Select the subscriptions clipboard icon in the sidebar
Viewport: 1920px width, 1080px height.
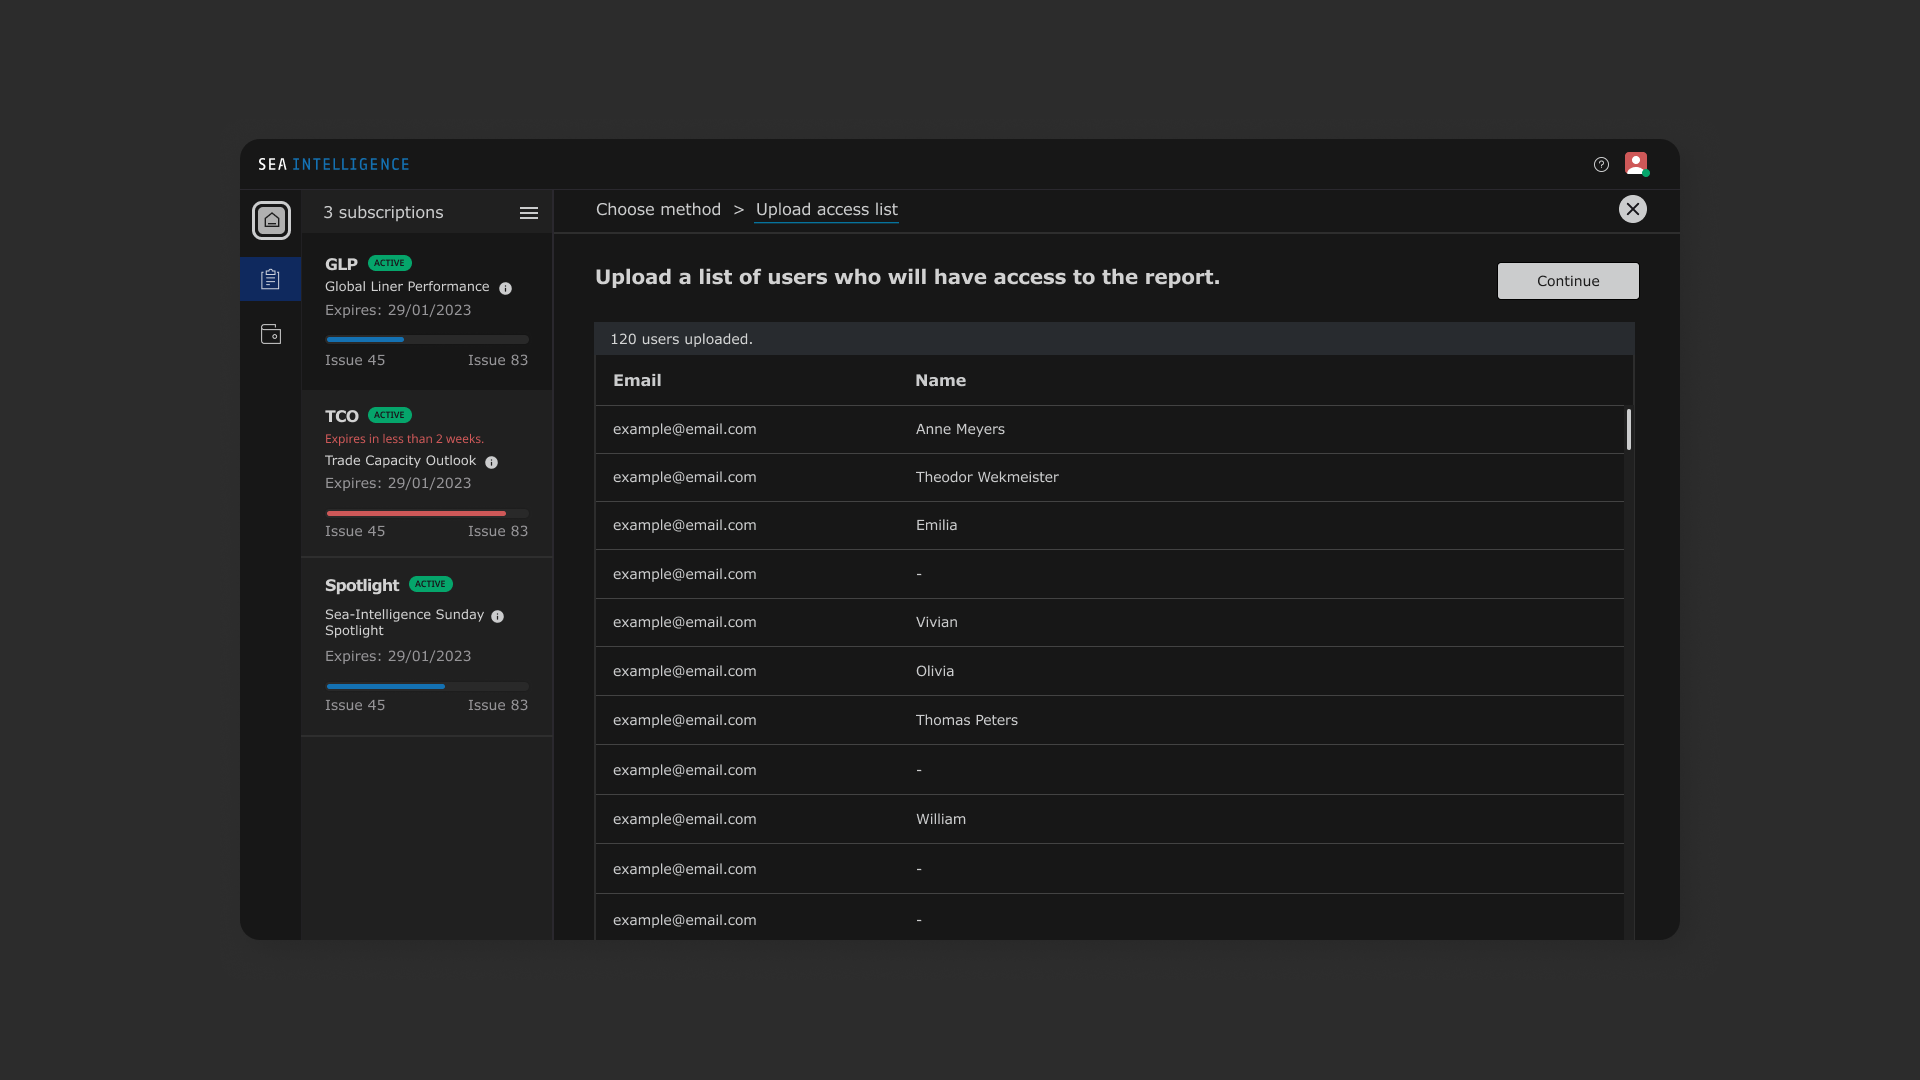pos(270,279)
